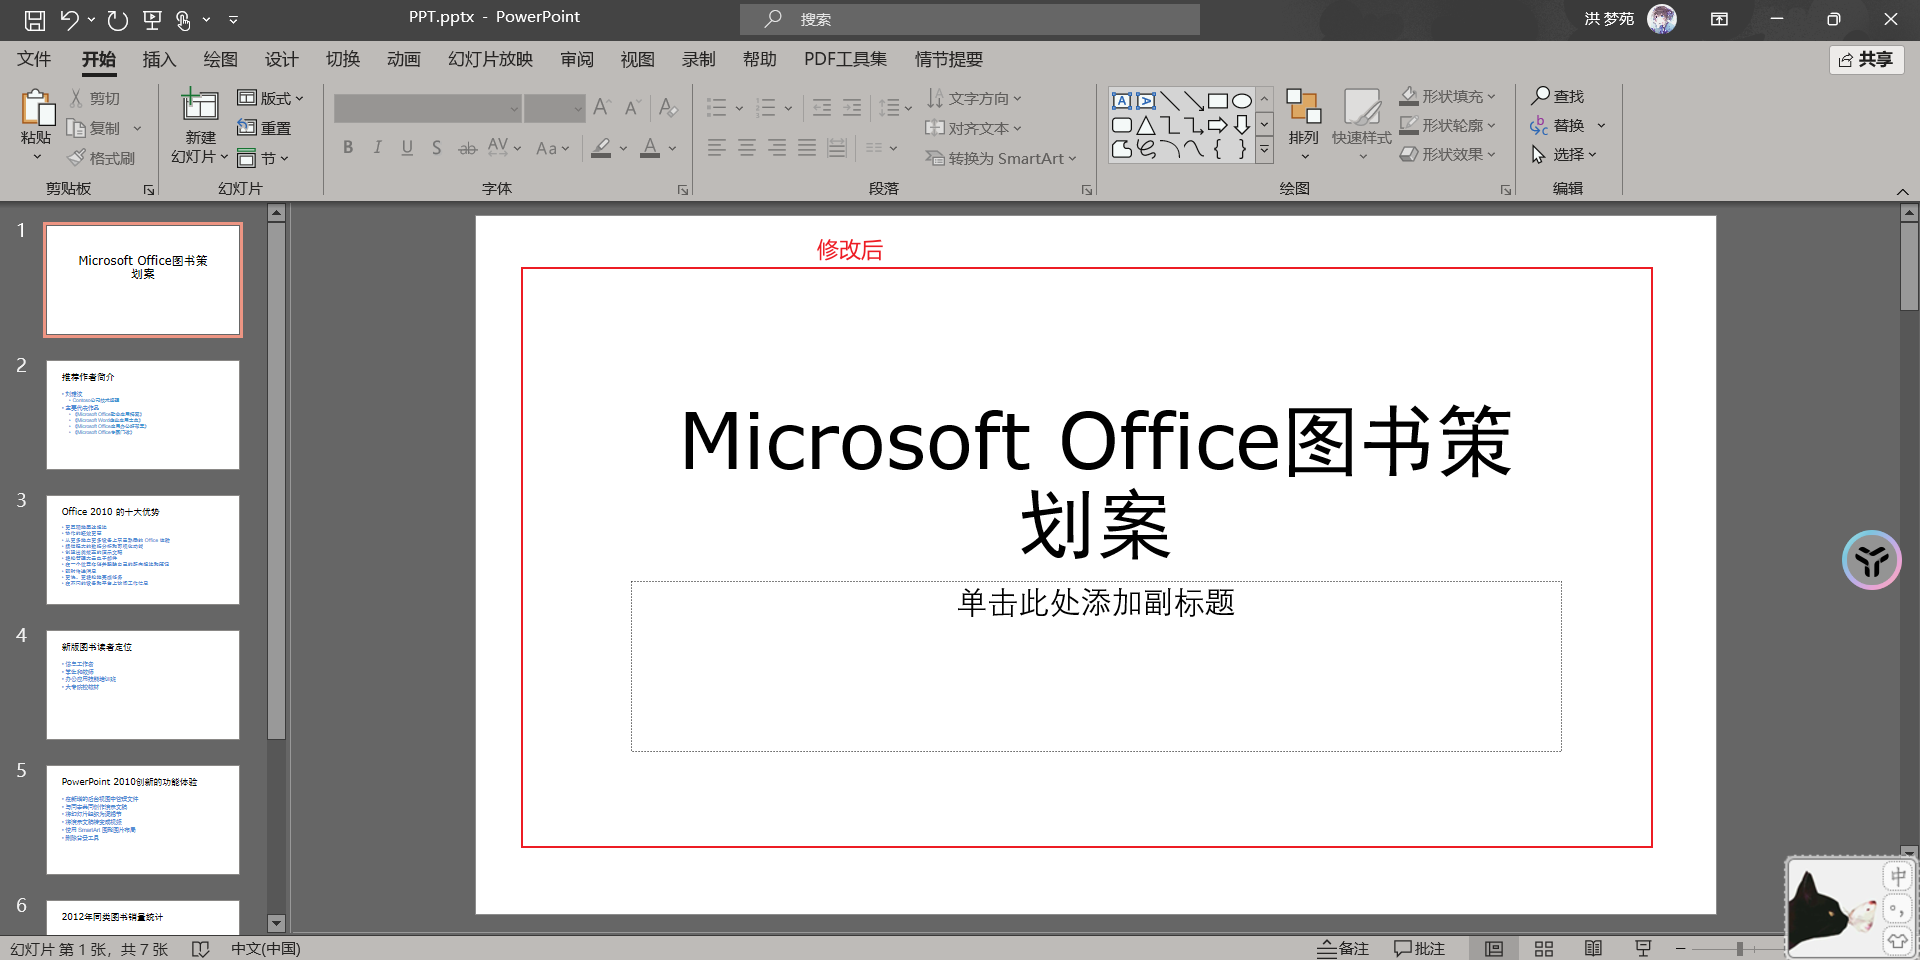Click Select (选择) in Editing group

click(1564, 154)
